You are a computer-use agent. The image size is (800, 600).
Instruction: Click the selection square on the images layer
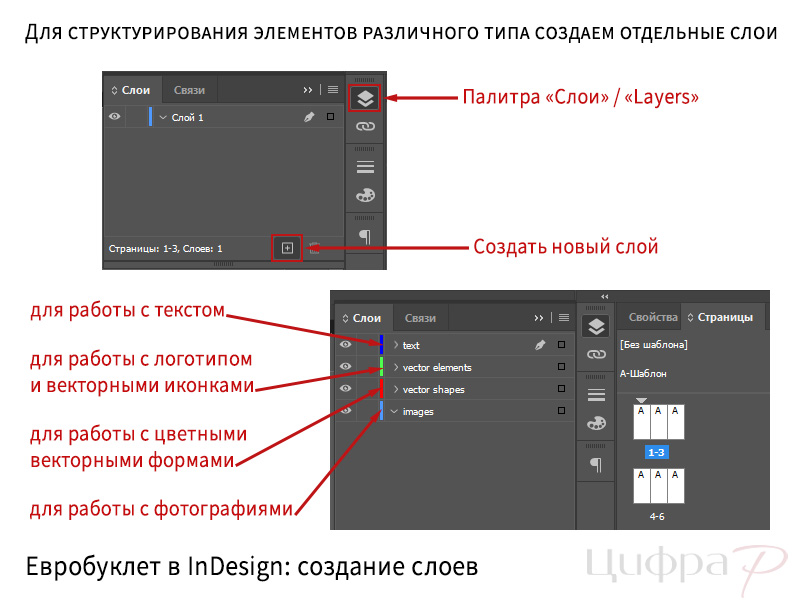561,410
